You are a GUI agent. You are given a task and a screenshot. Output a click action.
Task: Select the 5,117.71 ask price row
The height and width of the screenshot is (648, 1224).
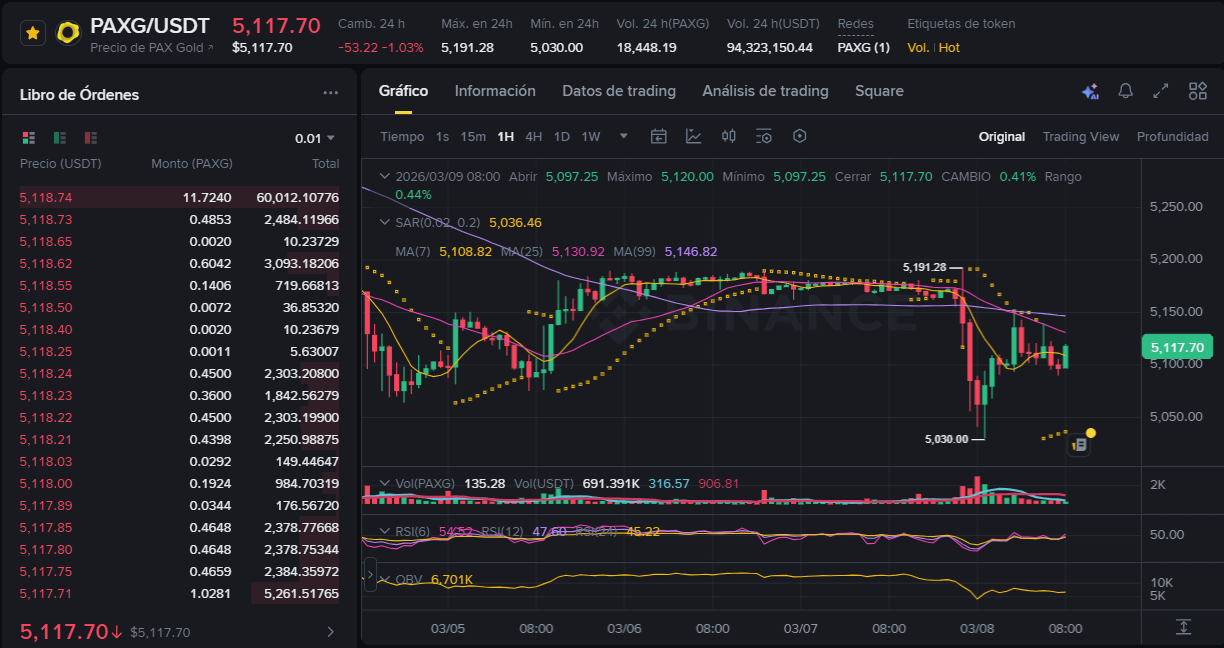coord(180,593)
